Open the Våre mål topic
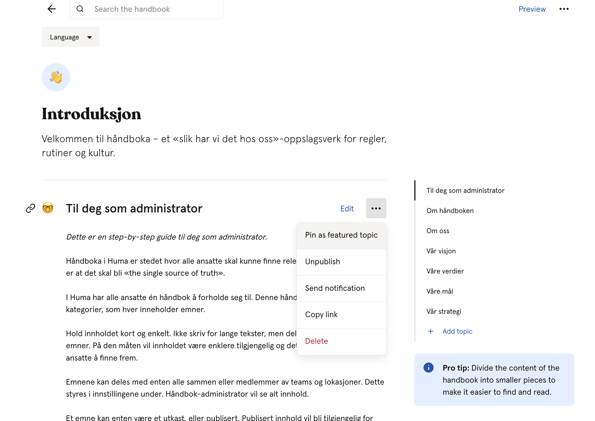Viewport: 595px width, 421px height. [x=439, y=291]
